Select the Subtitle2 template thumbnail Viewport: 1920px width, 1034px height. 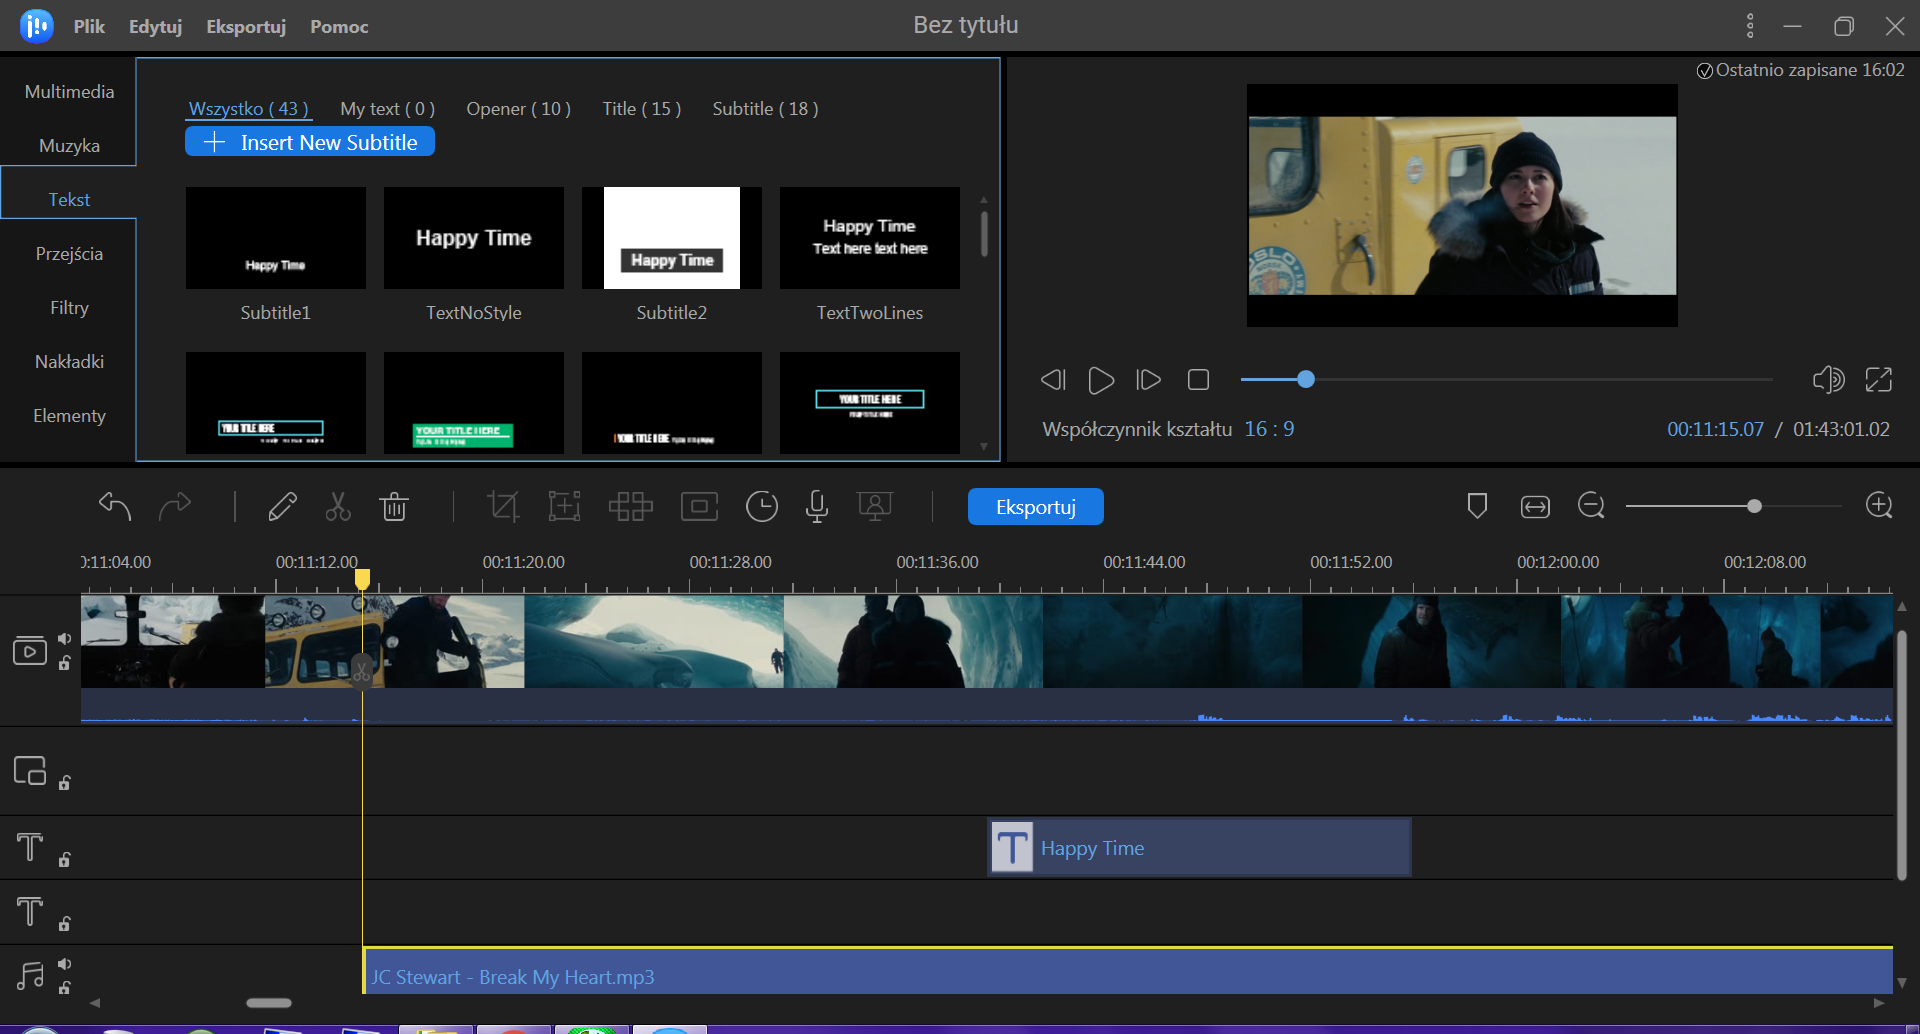672,238
